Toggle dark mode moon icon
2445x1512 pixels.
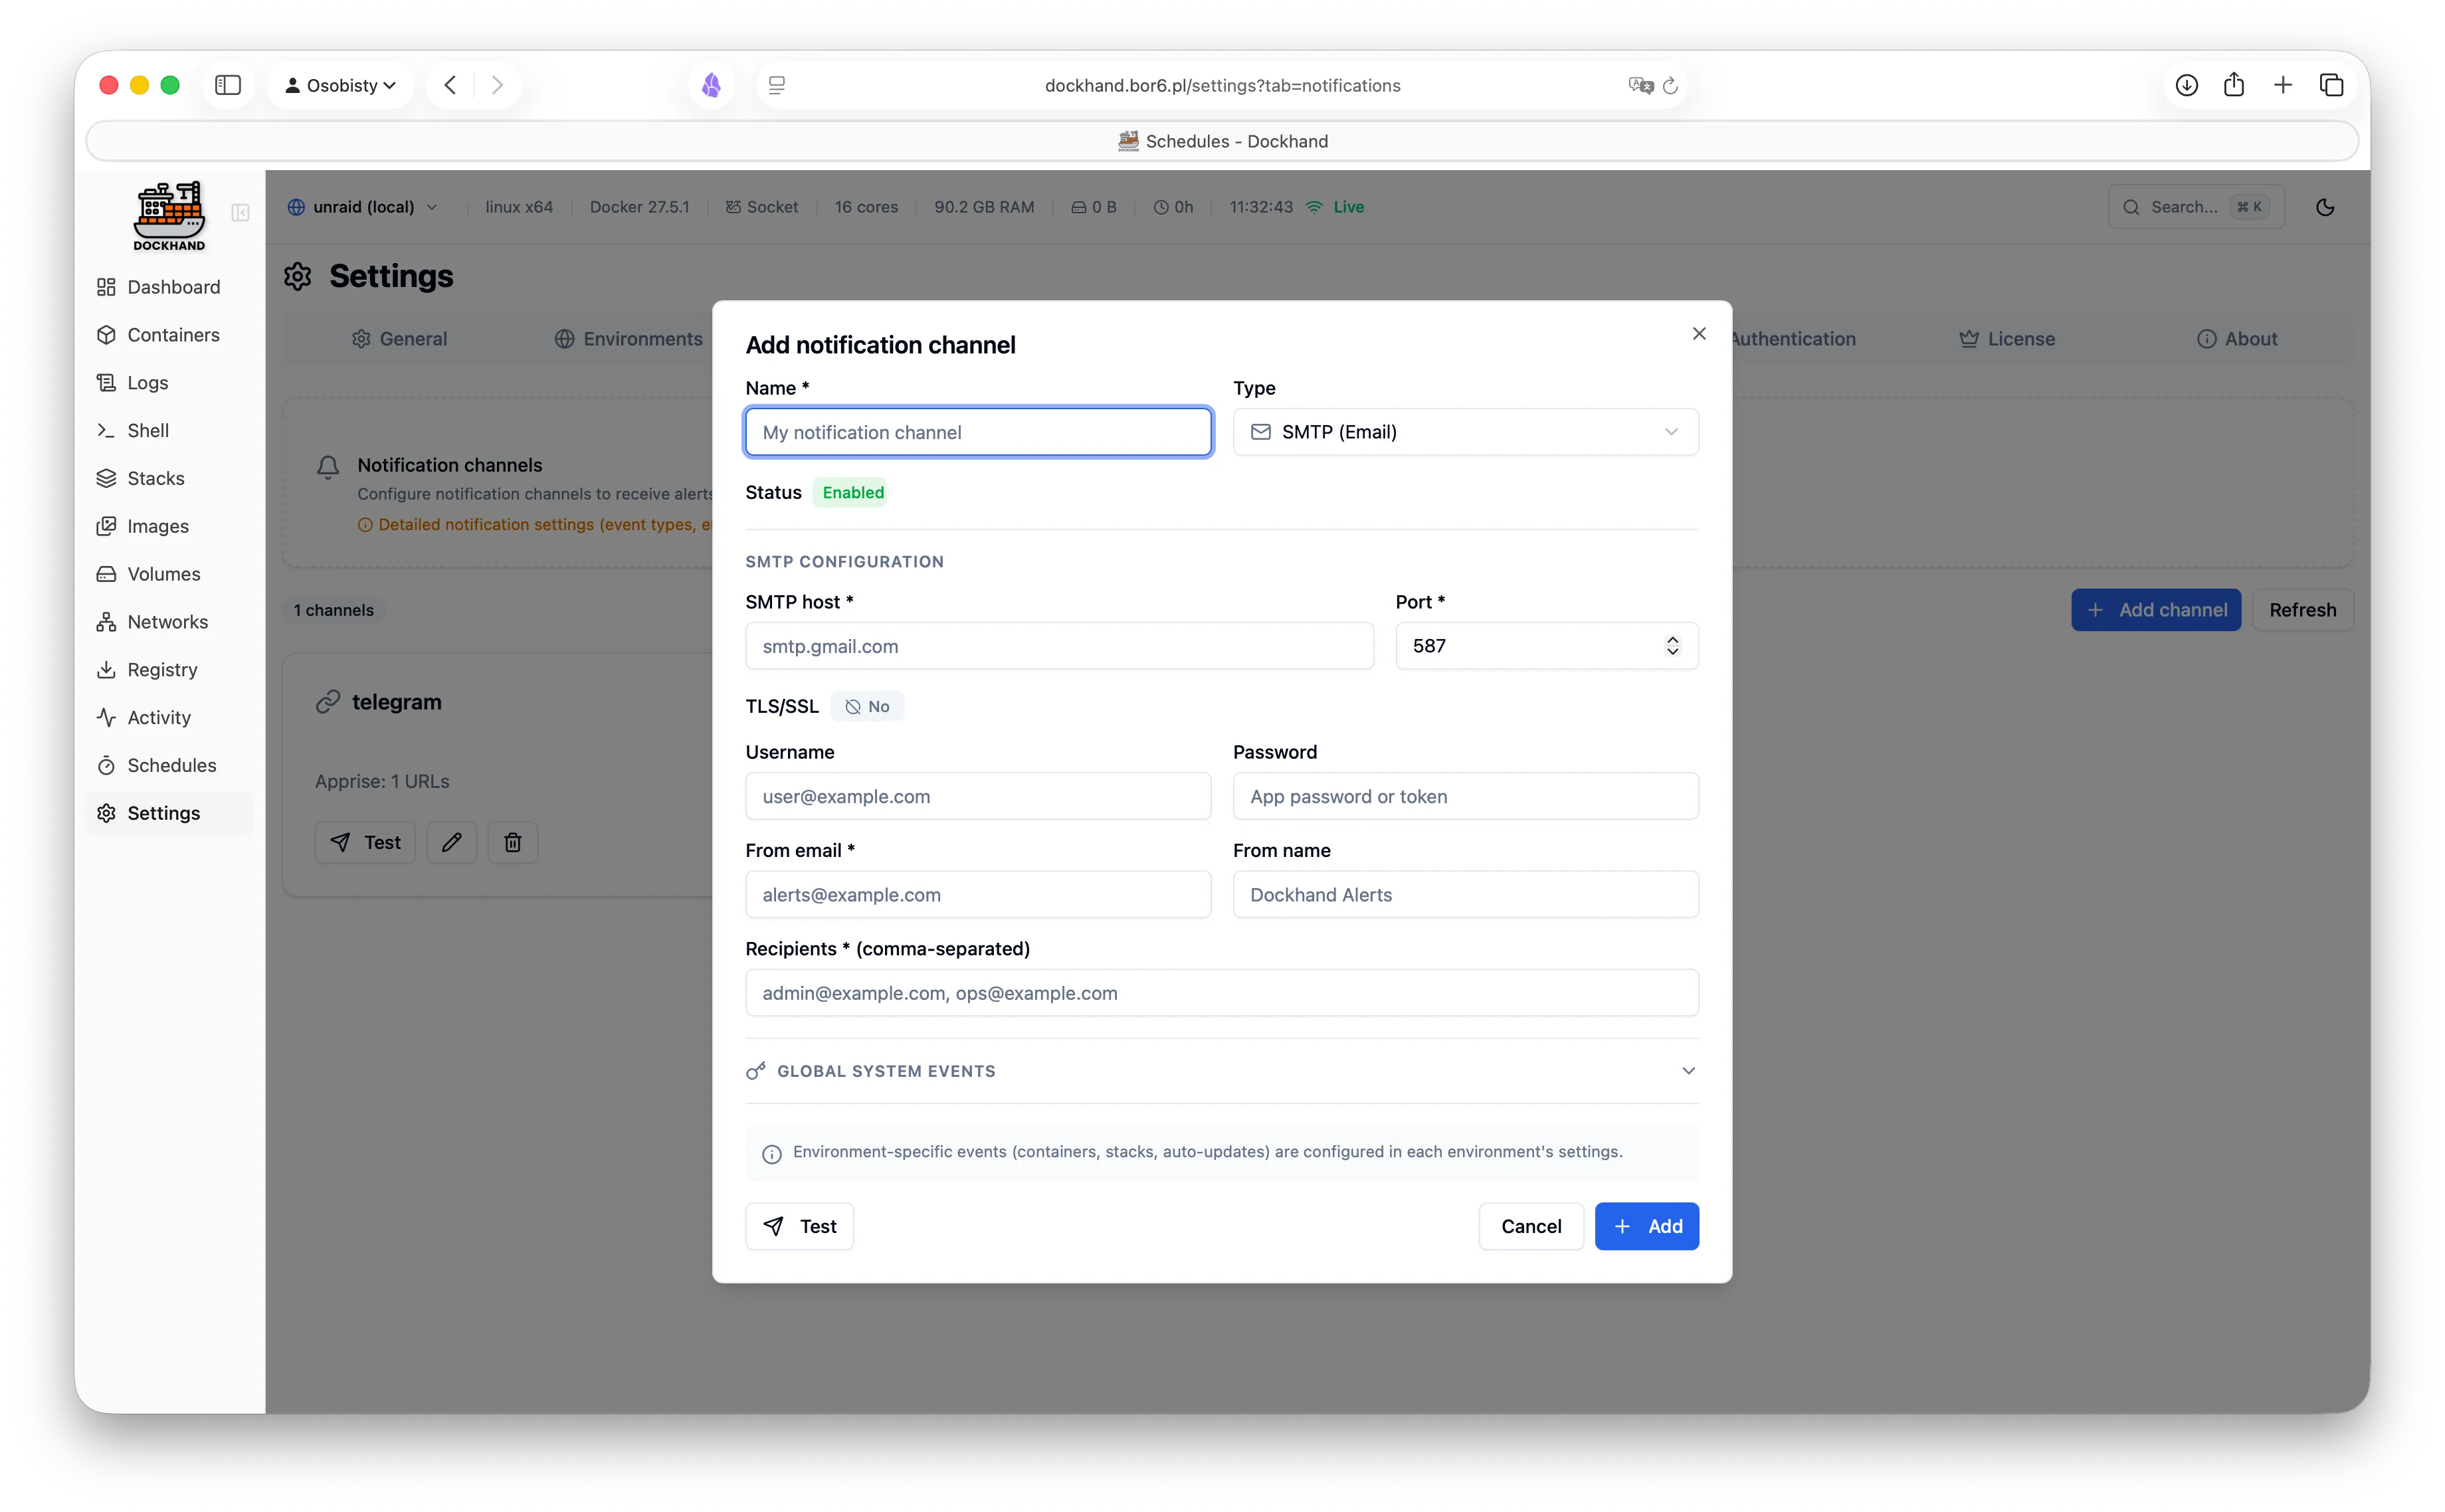pyautogui.click(x=2325, y=207)
